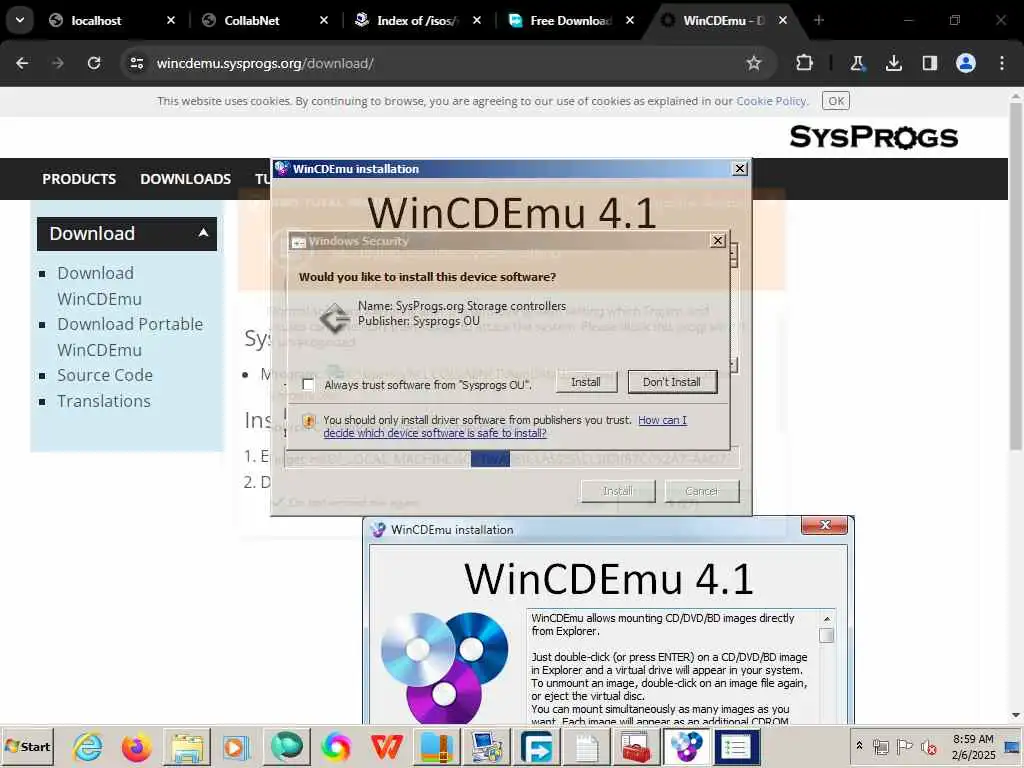This screenshot has width=1024, height=768.
Task: Dismiss cookie notice with OK
Action: [x=836, y=101]
